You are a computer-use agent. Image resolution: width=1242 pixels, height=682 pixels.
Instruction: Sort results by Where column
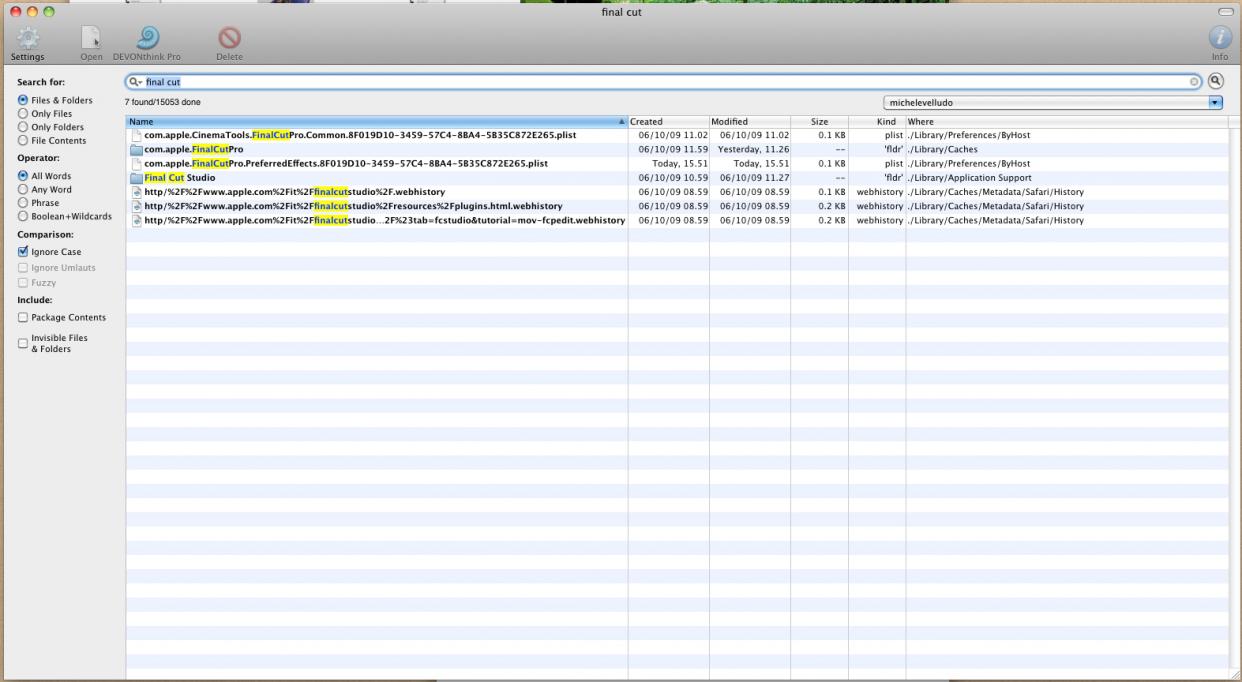point(1067,122)
